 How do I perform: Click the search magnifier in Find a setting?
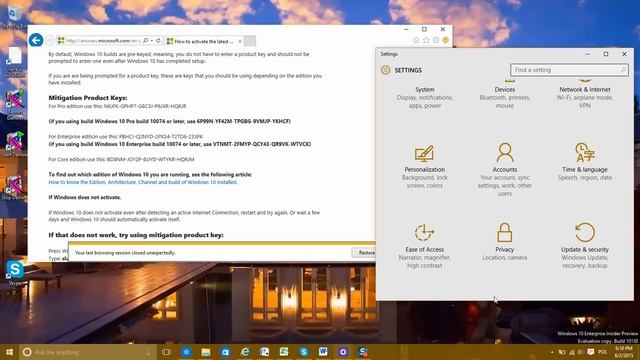click(623, 70)
